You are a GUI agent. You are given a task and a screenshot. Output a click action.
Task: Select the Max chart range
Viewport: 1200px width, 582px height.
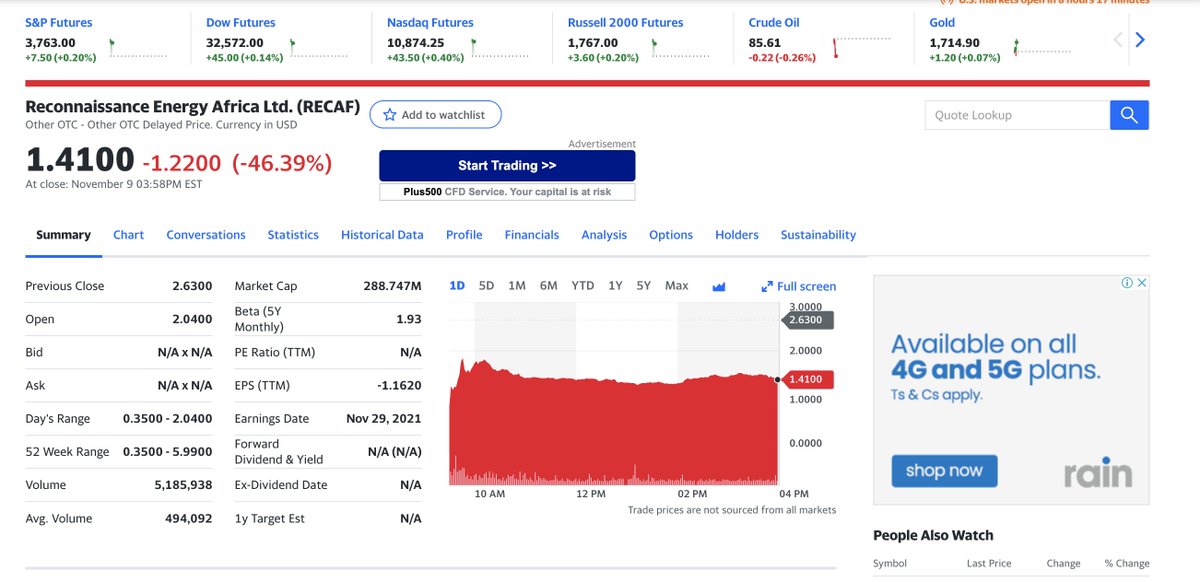point(677,286)
